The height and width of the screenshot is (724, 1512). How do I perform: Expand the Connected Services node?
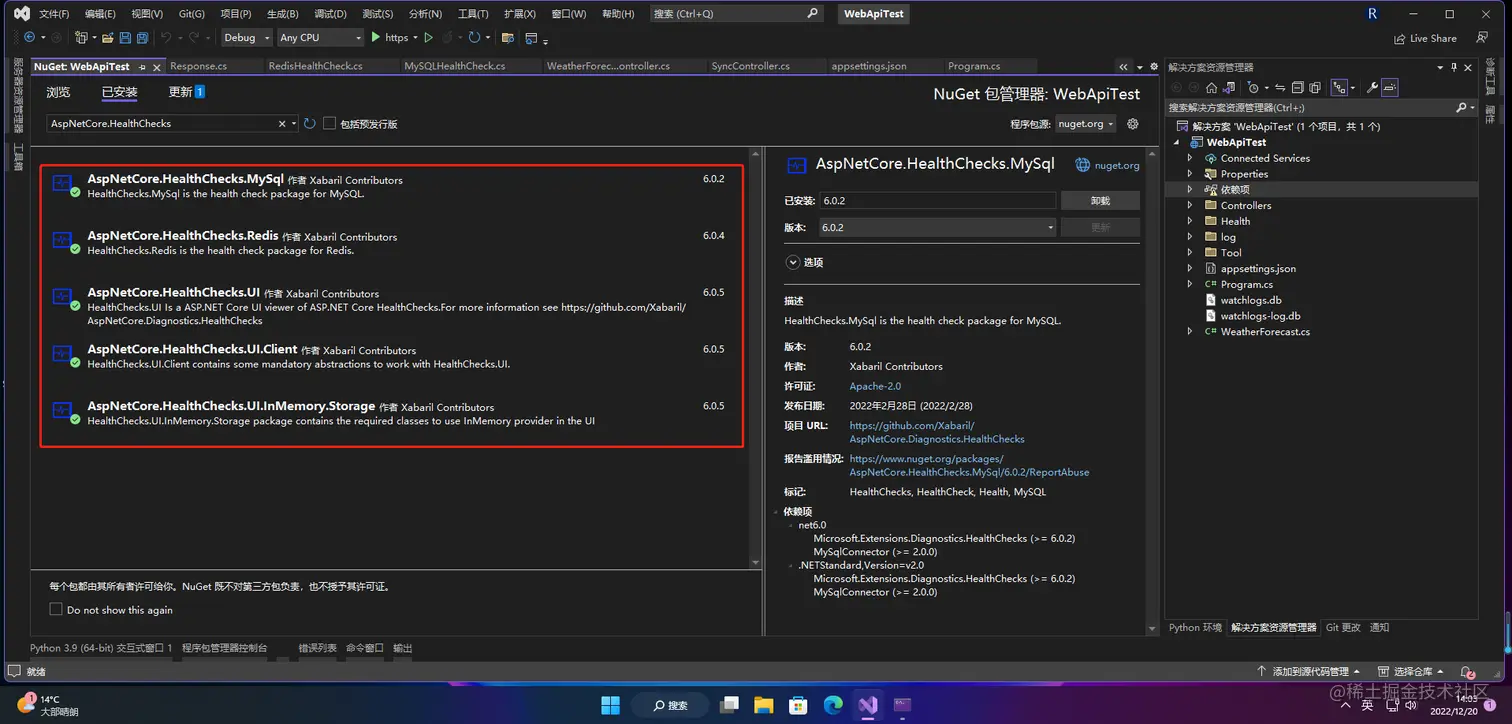[x=1189, y=158]
